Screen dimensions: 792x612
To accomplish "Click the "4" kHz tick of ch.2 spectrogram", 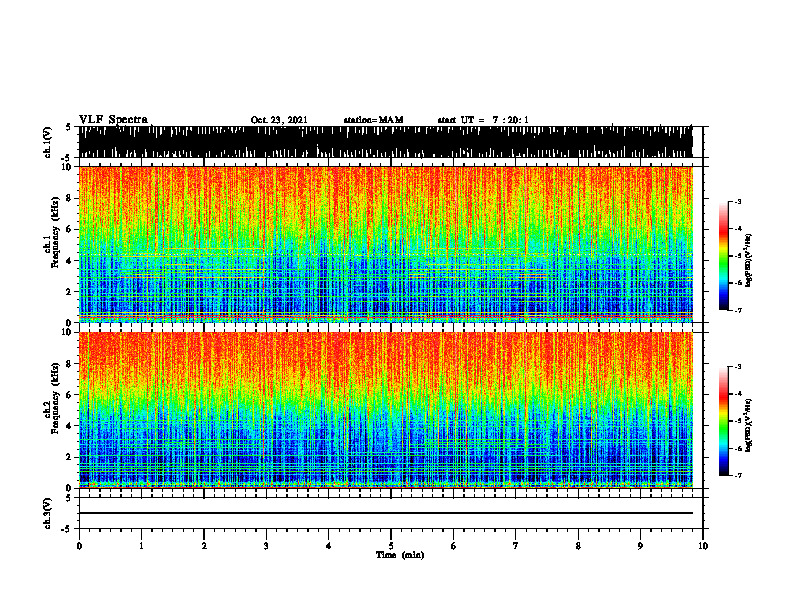I will click(69, 426).
